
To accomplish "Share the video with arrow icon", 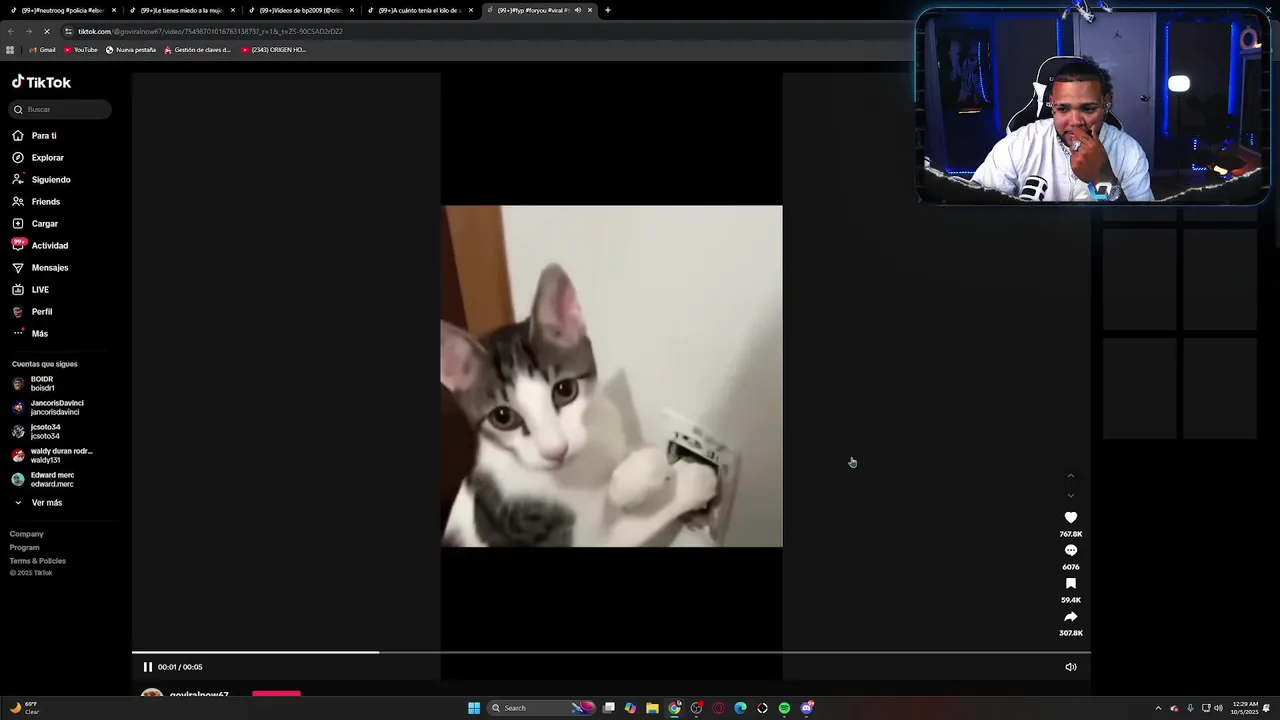I will [1071, 617].
